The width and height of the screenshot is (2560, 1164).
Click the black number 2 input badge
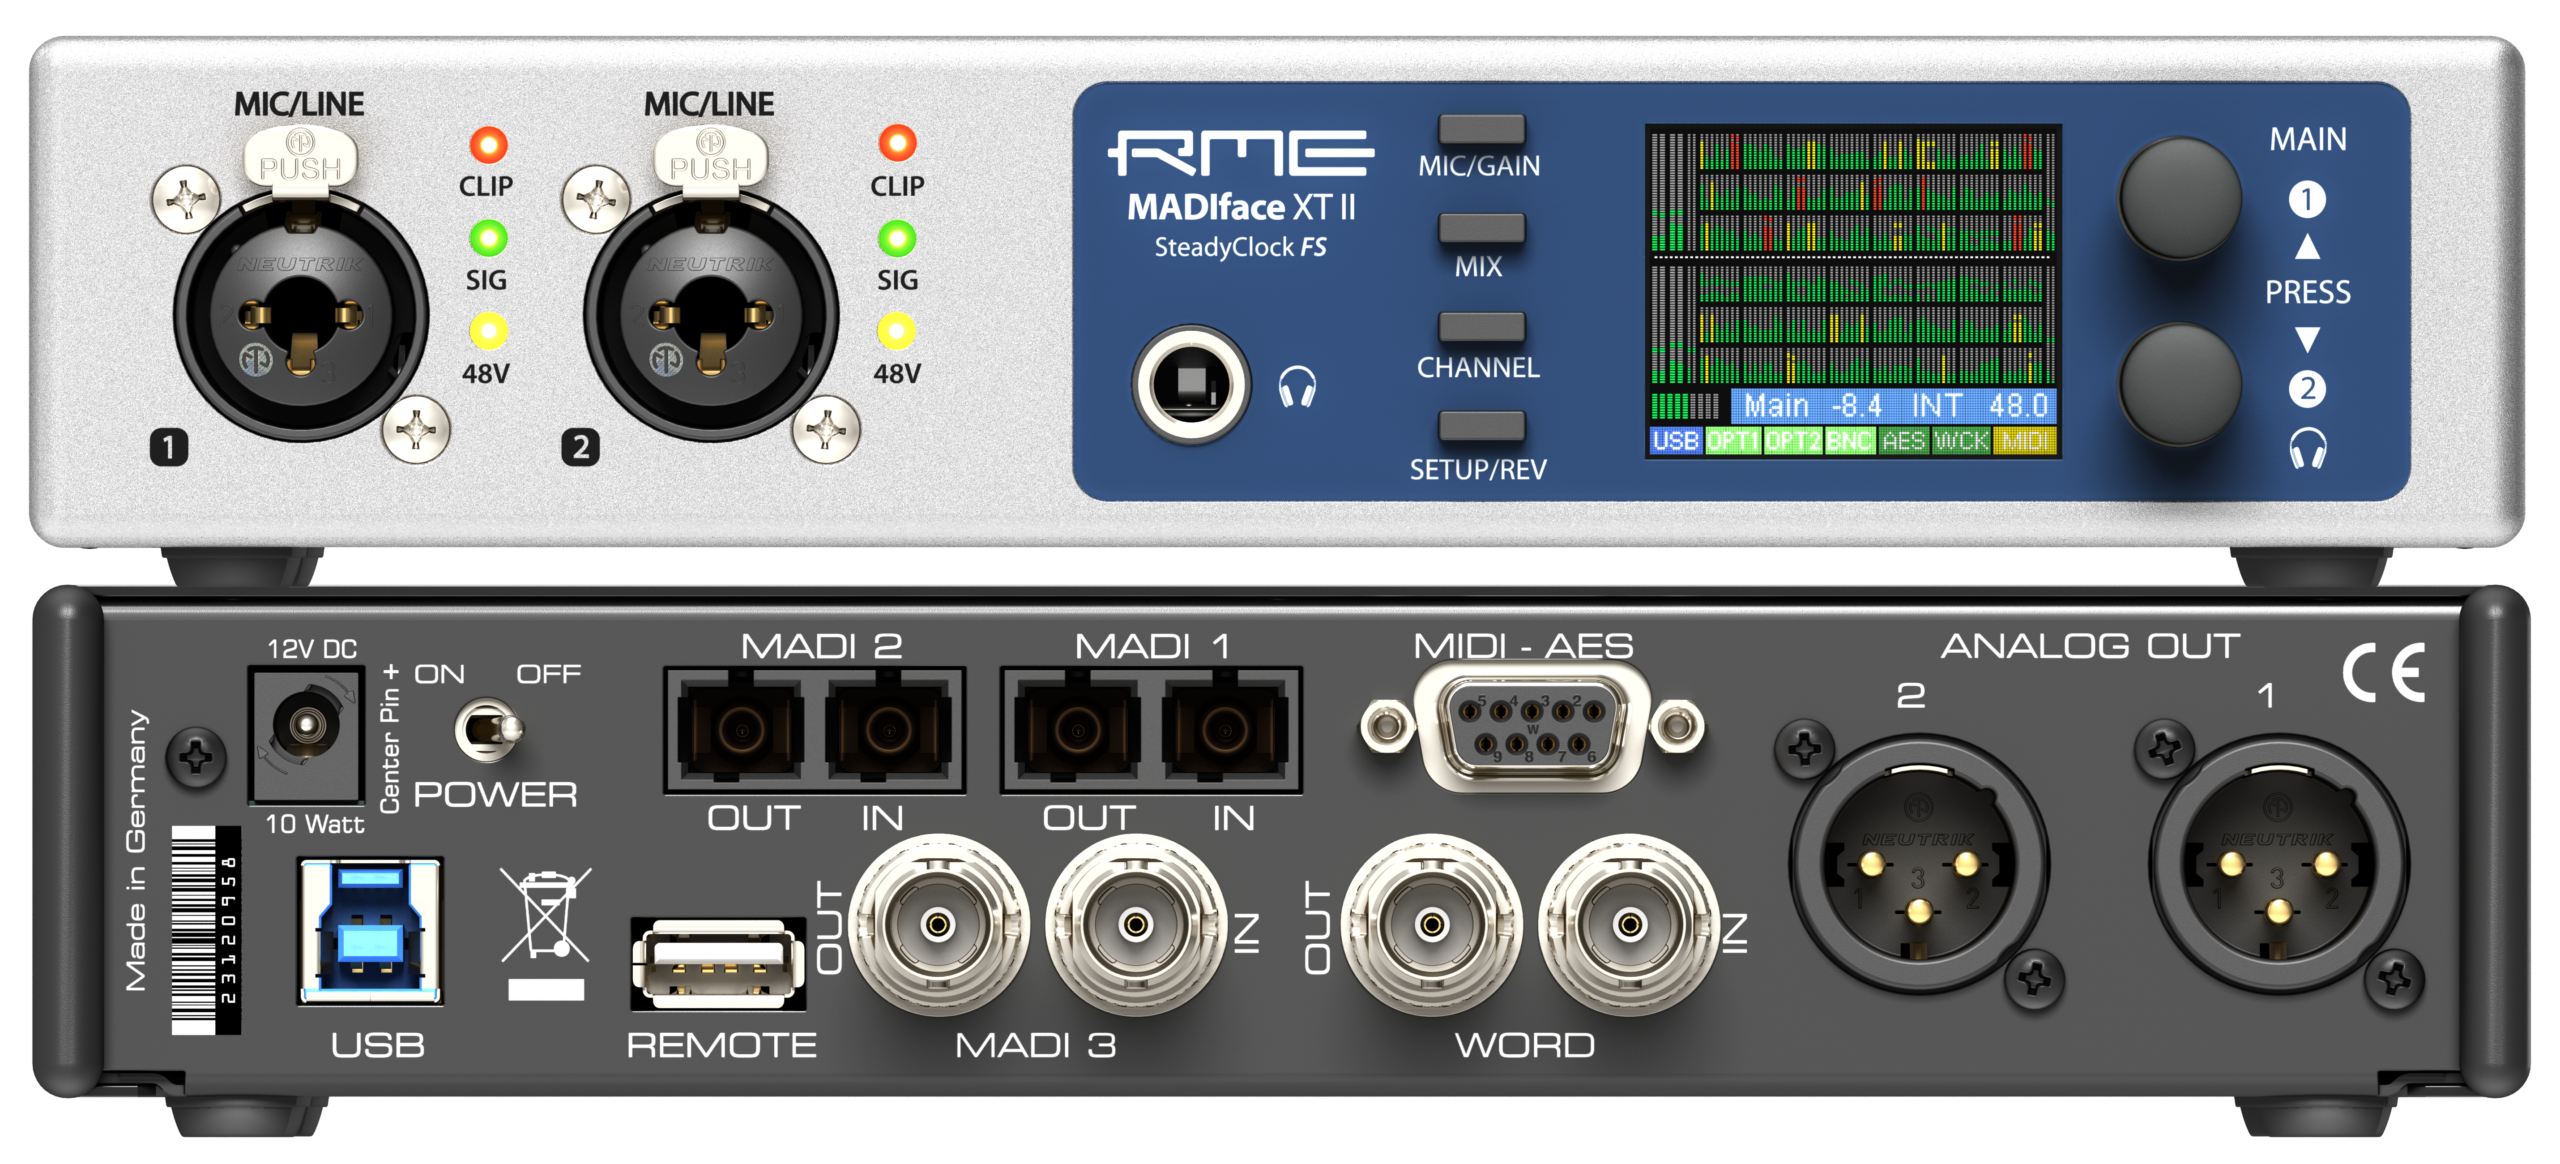(580, 447)
